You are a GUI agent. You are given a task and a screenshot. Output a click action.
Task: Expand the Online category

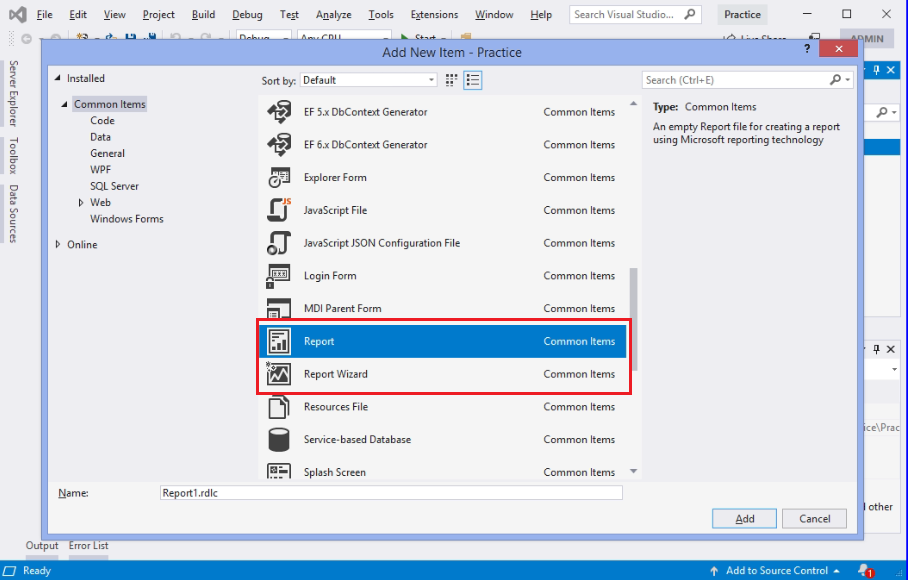57,243
